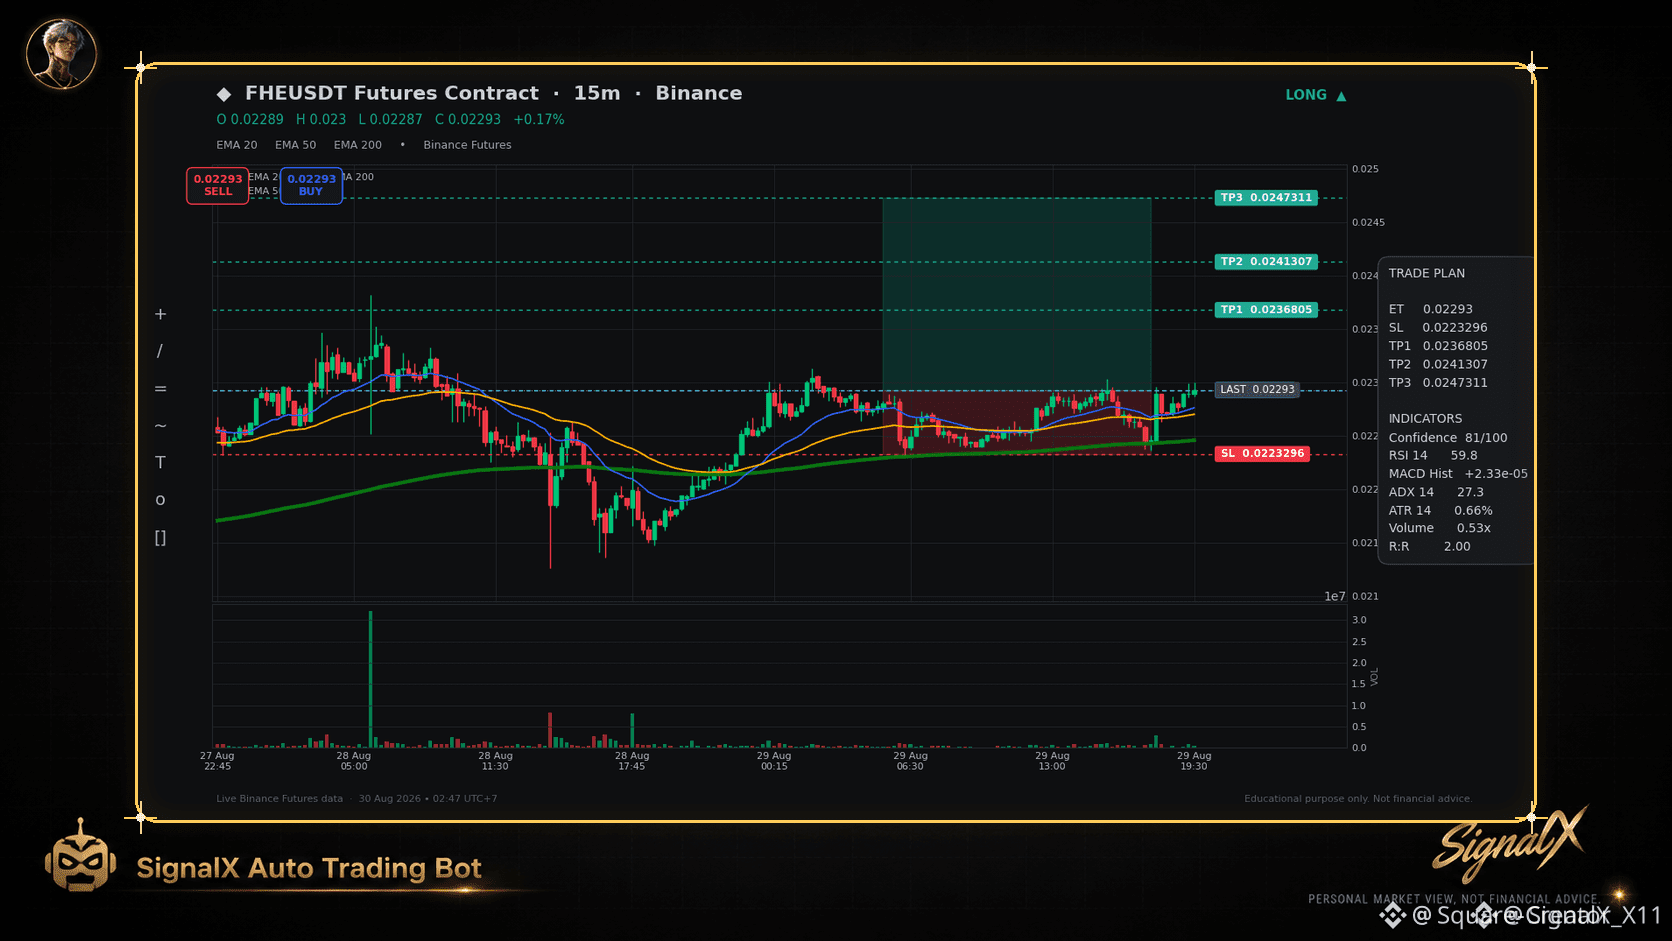The width and height of the screenshot is (1672, 941).
Task: Select the rectangle brackets tool
Action: (x=160, y=537)
